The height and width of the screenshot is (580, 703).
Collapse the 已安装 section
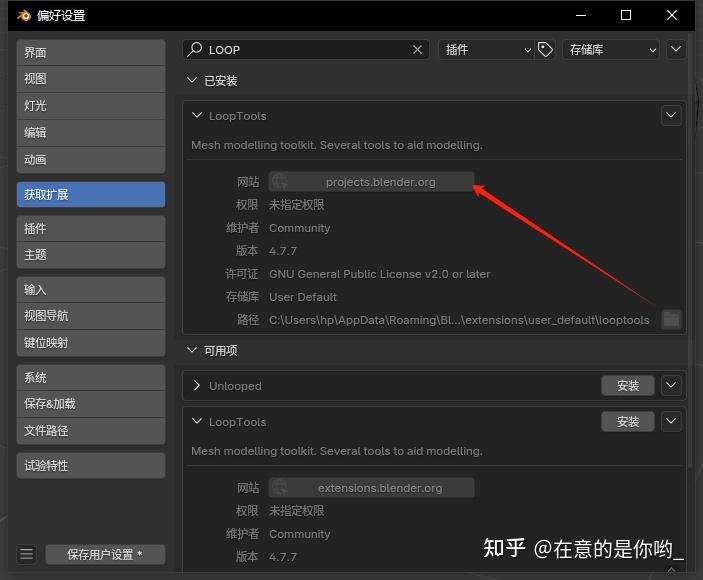coord(192,80)
